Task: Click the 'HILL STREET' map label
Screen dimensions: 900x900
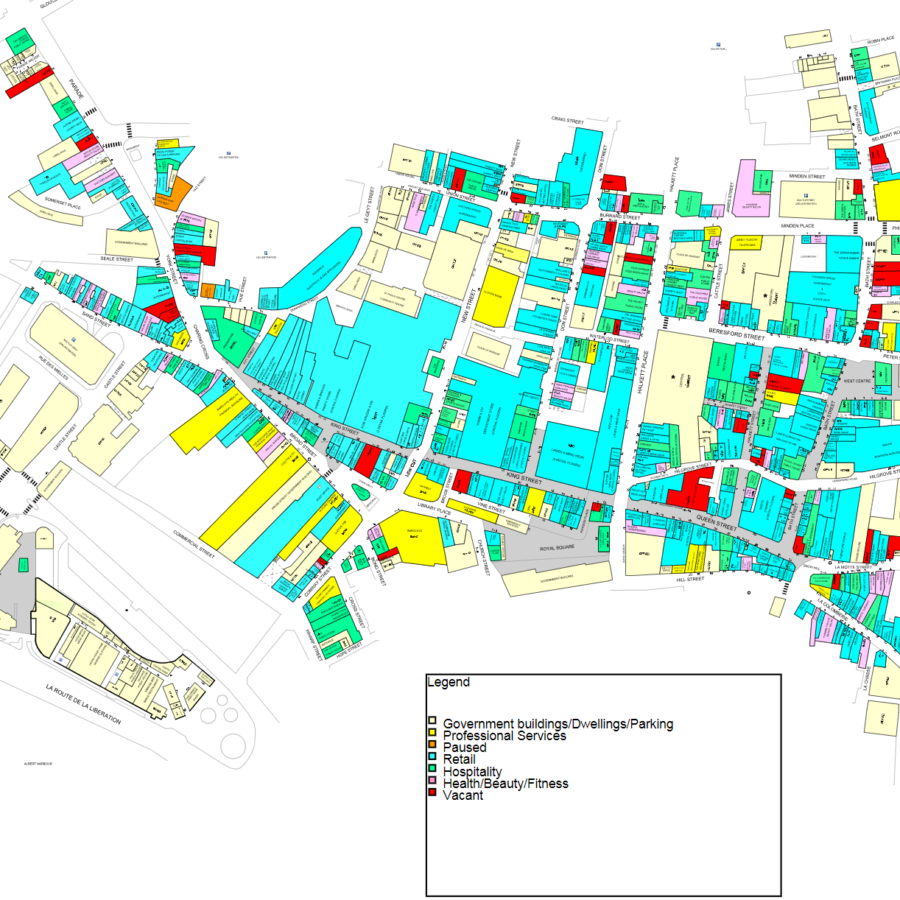Action: coord(690,579)
